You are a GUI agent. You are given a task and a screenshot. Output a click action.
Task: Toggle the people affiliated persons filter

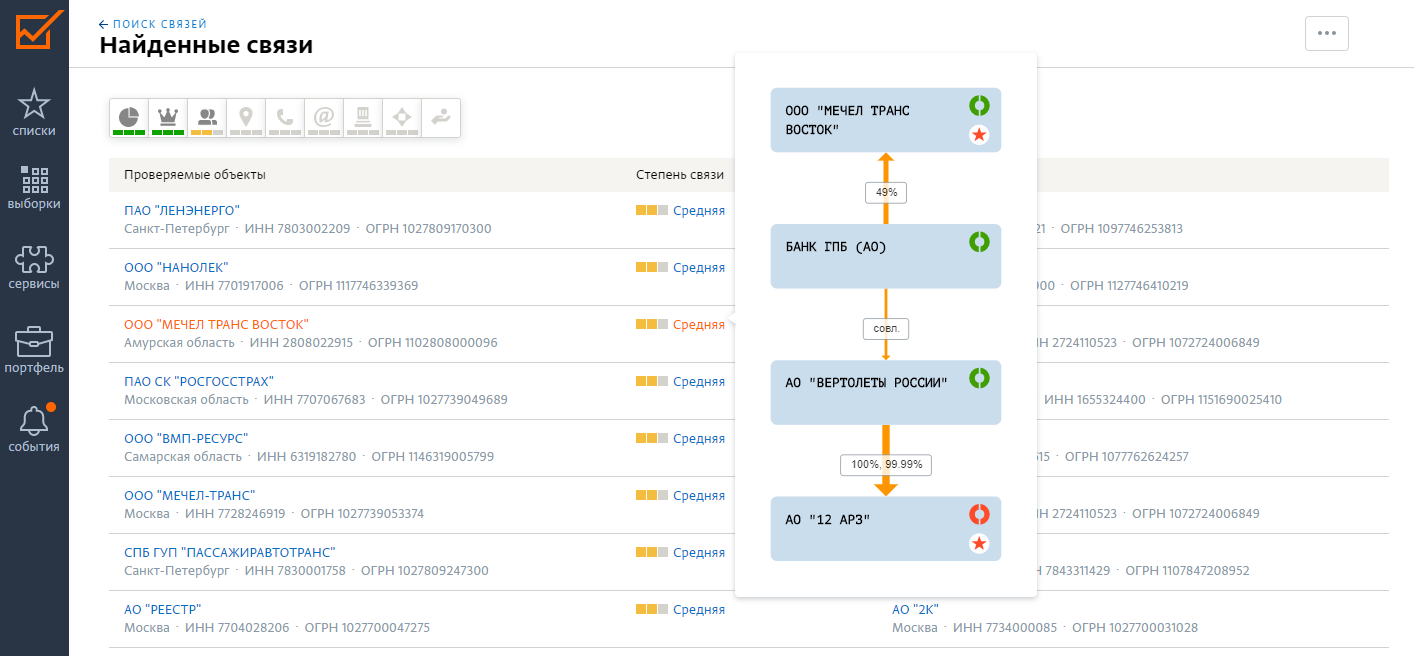207,118
